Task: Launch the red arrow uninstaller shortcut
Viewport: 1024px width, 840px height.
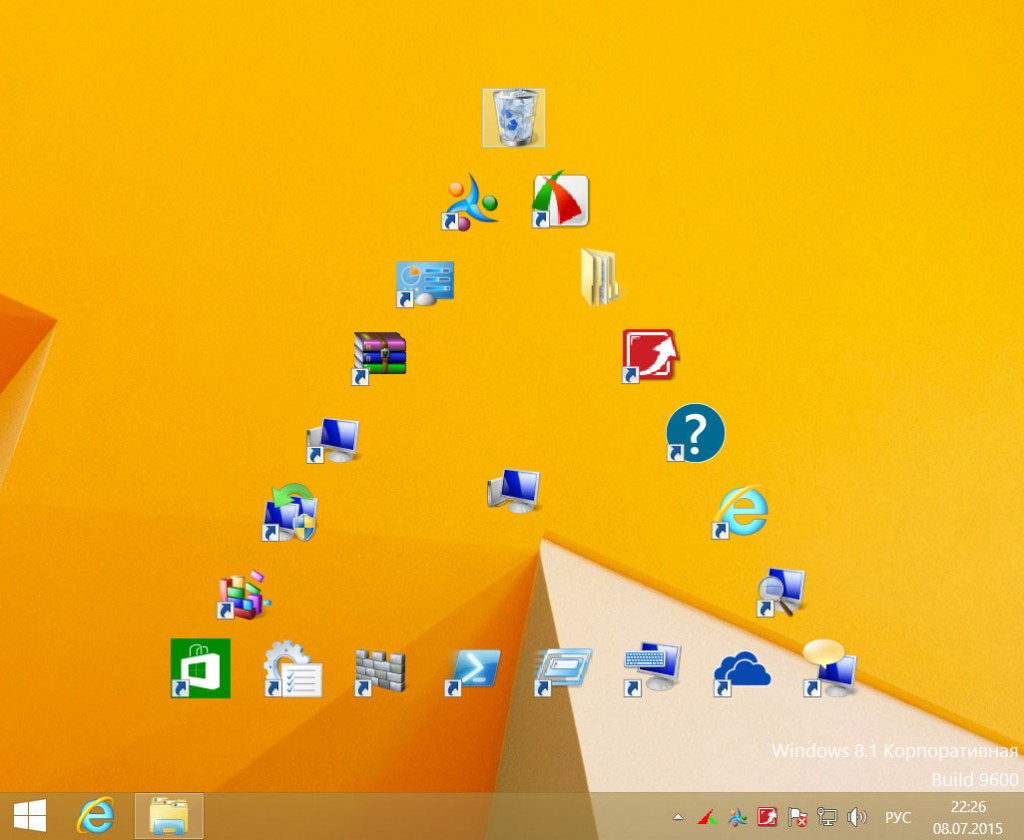Action: tap(648, 355)
